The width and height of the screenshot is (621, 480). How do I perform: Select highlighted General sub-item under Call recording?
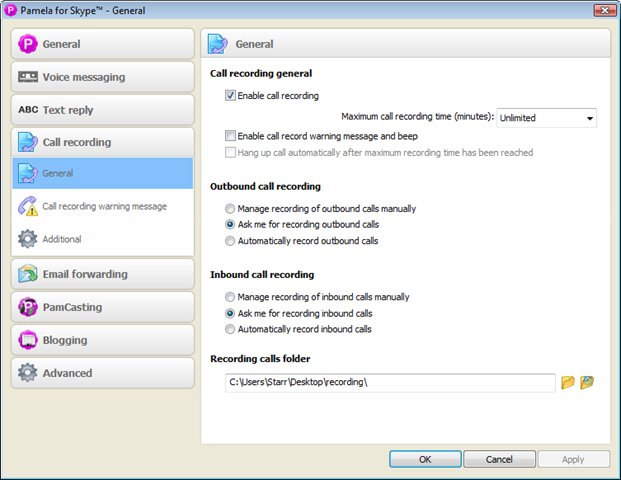(x=103, y=173)
